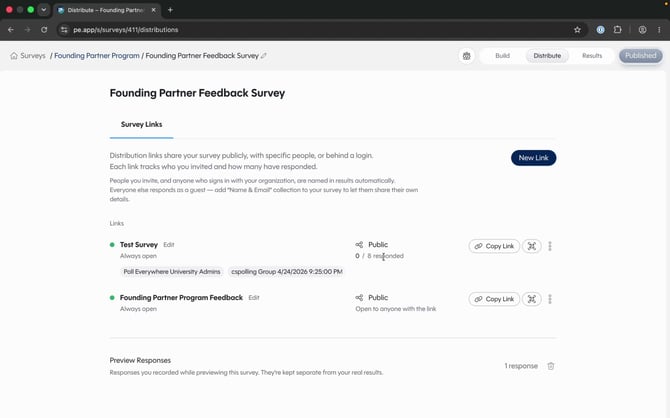Viewport: 670px width, 418px height.
Task: Open more options for Founding Partner Program Feedback
Action: coord(550,299)
